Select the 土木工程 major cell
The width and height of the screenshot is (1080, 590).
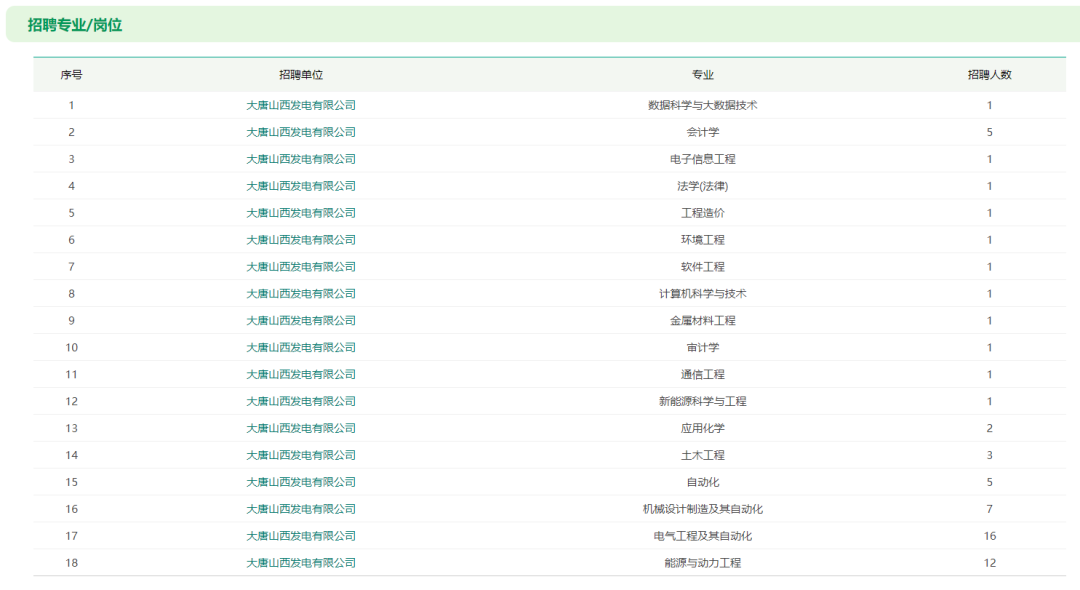[x=703, y=454]
